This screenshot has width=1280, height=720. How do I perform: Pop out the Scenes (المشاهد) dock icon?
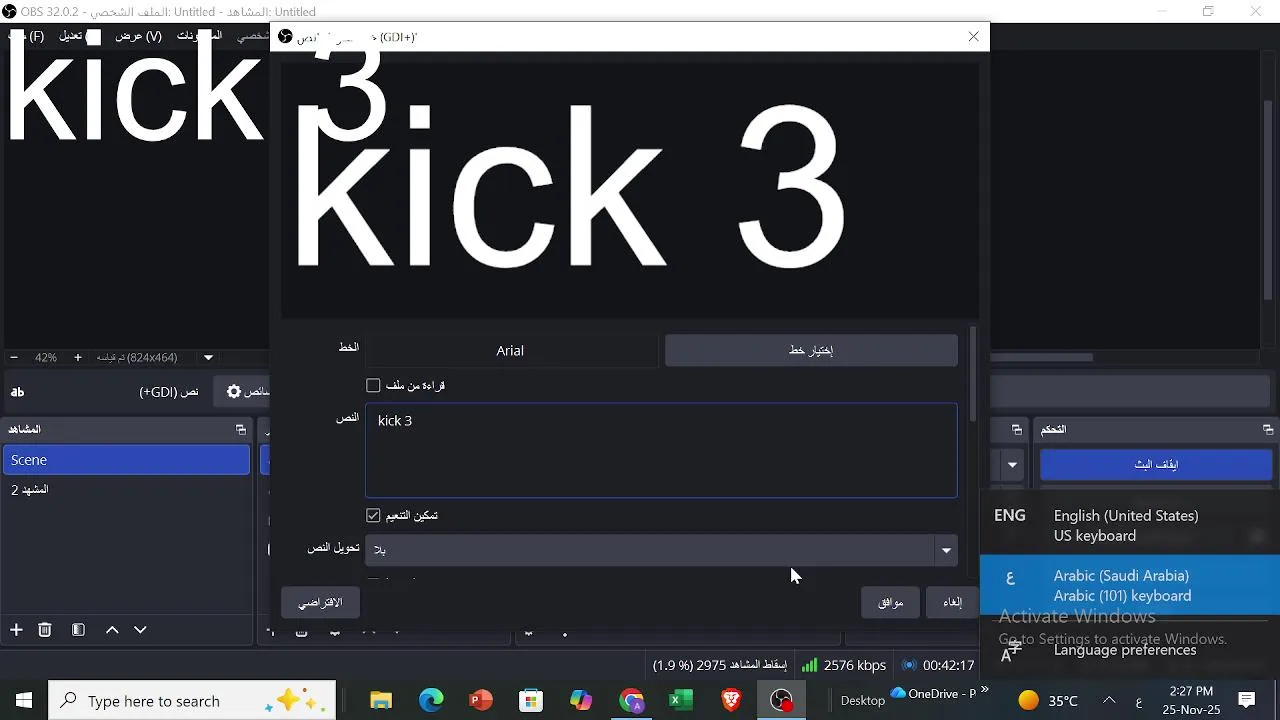(240, 430)
